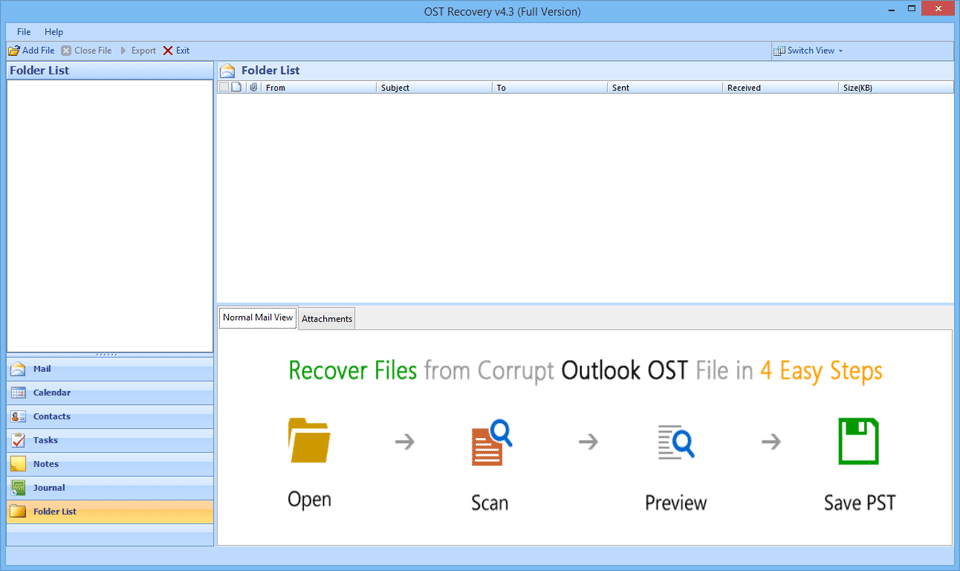
Task: Click the Add File toolbar icon
Action: click(14, 51)
